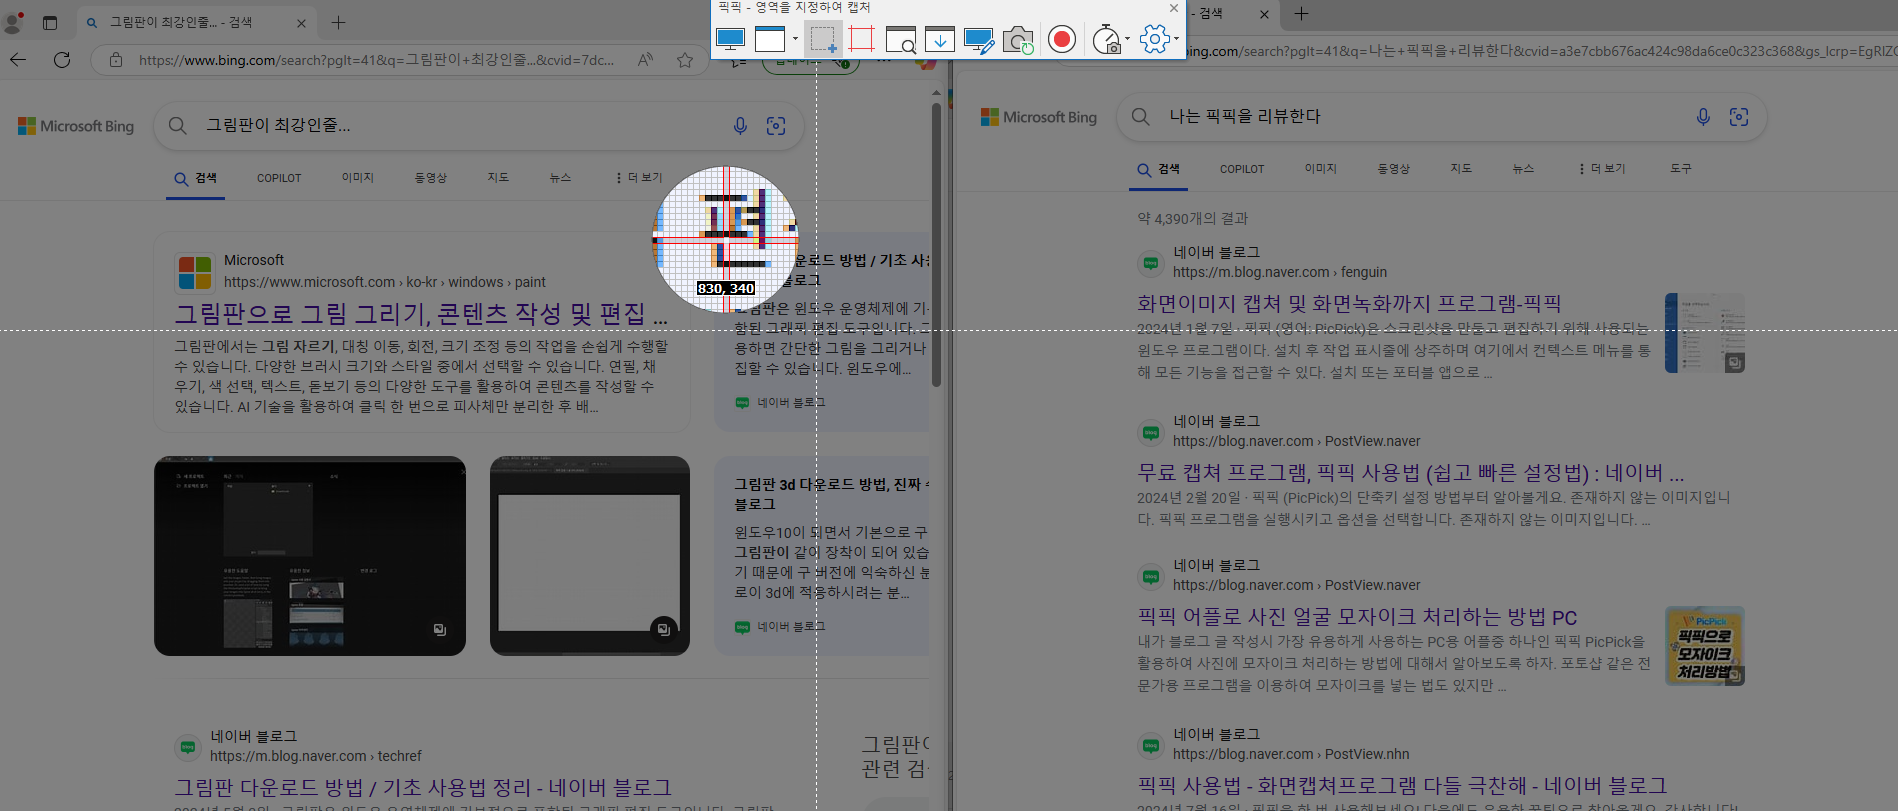Viewport: 1898px width, 811px height.
Task: Click visual search icon in left Bing search box
Action: point(776,126)
